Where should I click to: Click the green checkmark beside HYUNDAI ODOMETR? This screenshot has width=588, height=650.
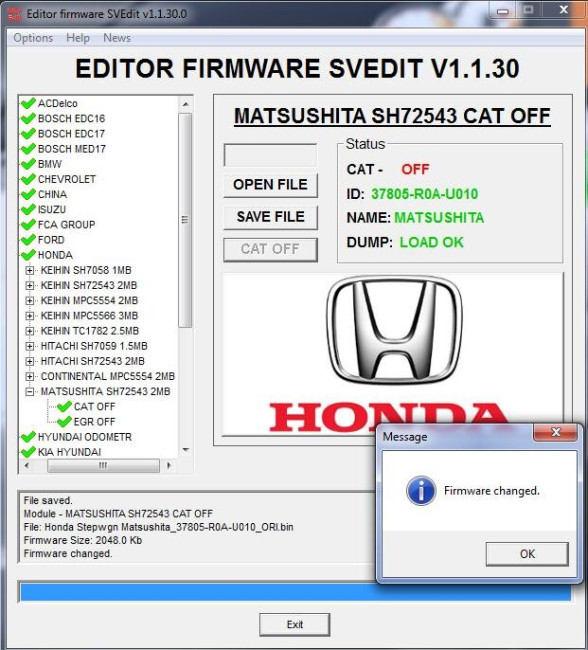pyautogui.click(x=28, y=437)
